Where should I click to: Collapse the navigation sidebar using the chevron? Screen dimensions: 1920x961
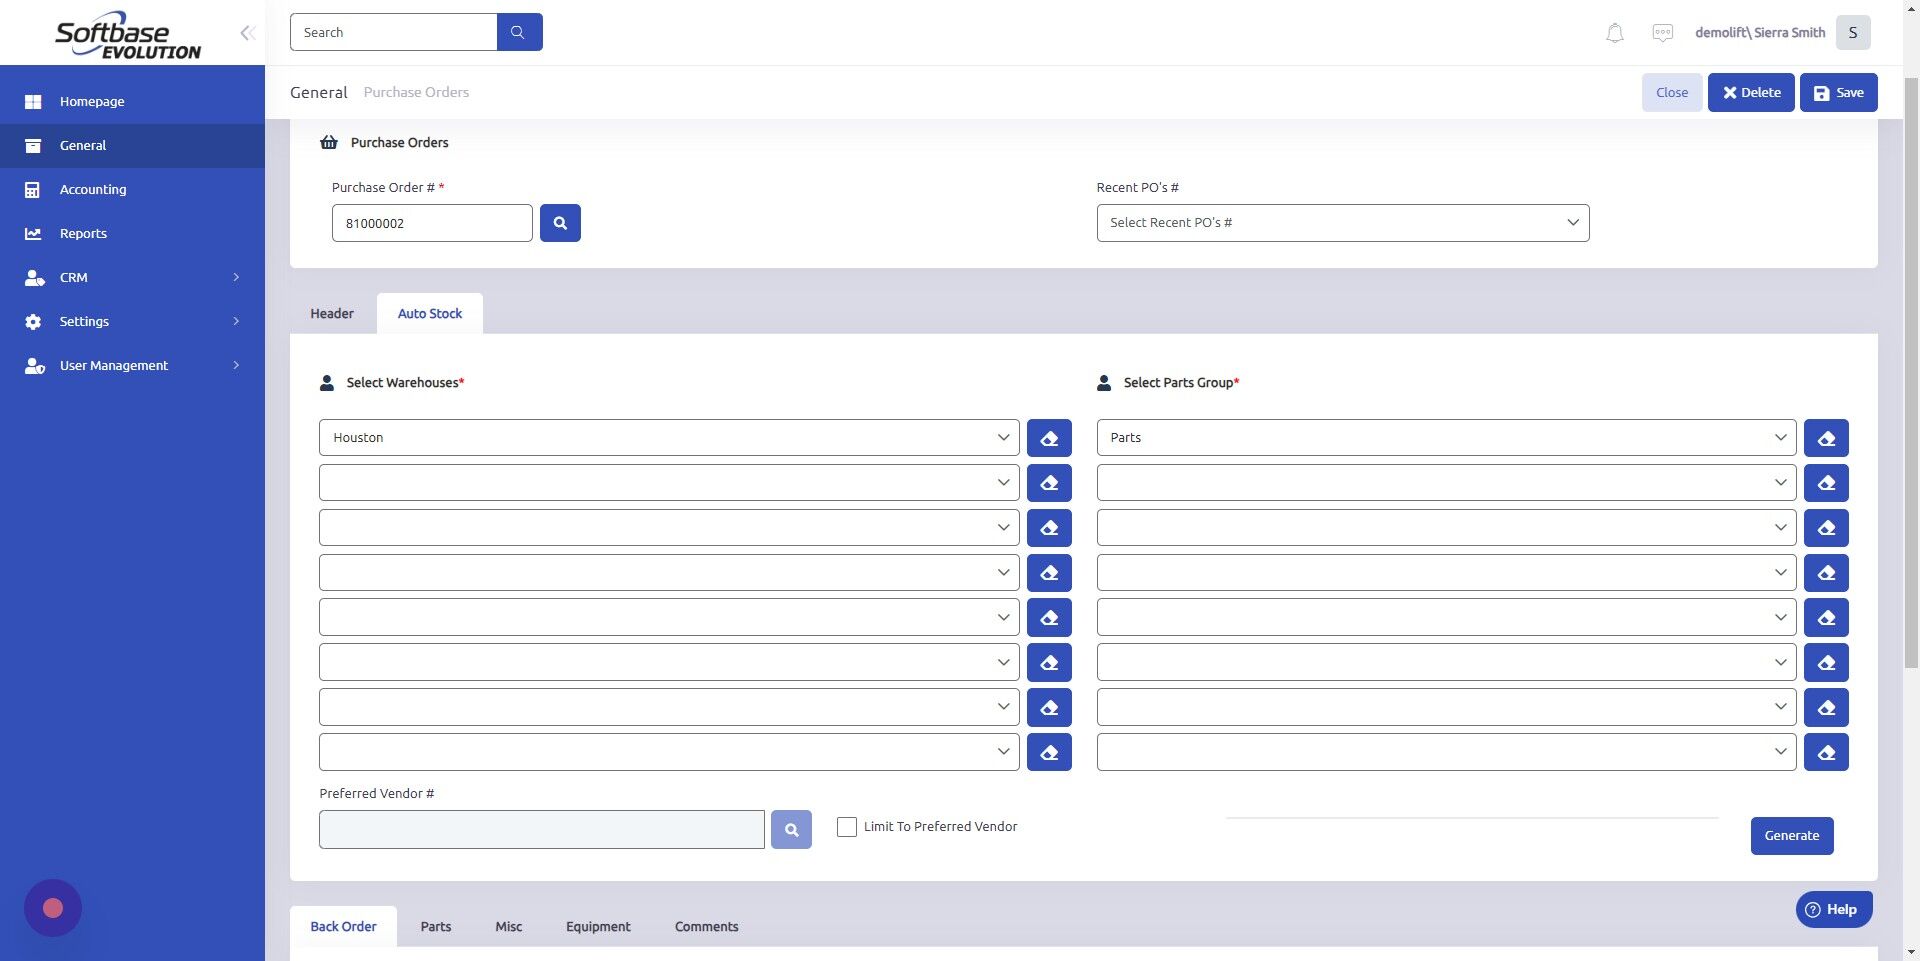(x=246, y=32)
